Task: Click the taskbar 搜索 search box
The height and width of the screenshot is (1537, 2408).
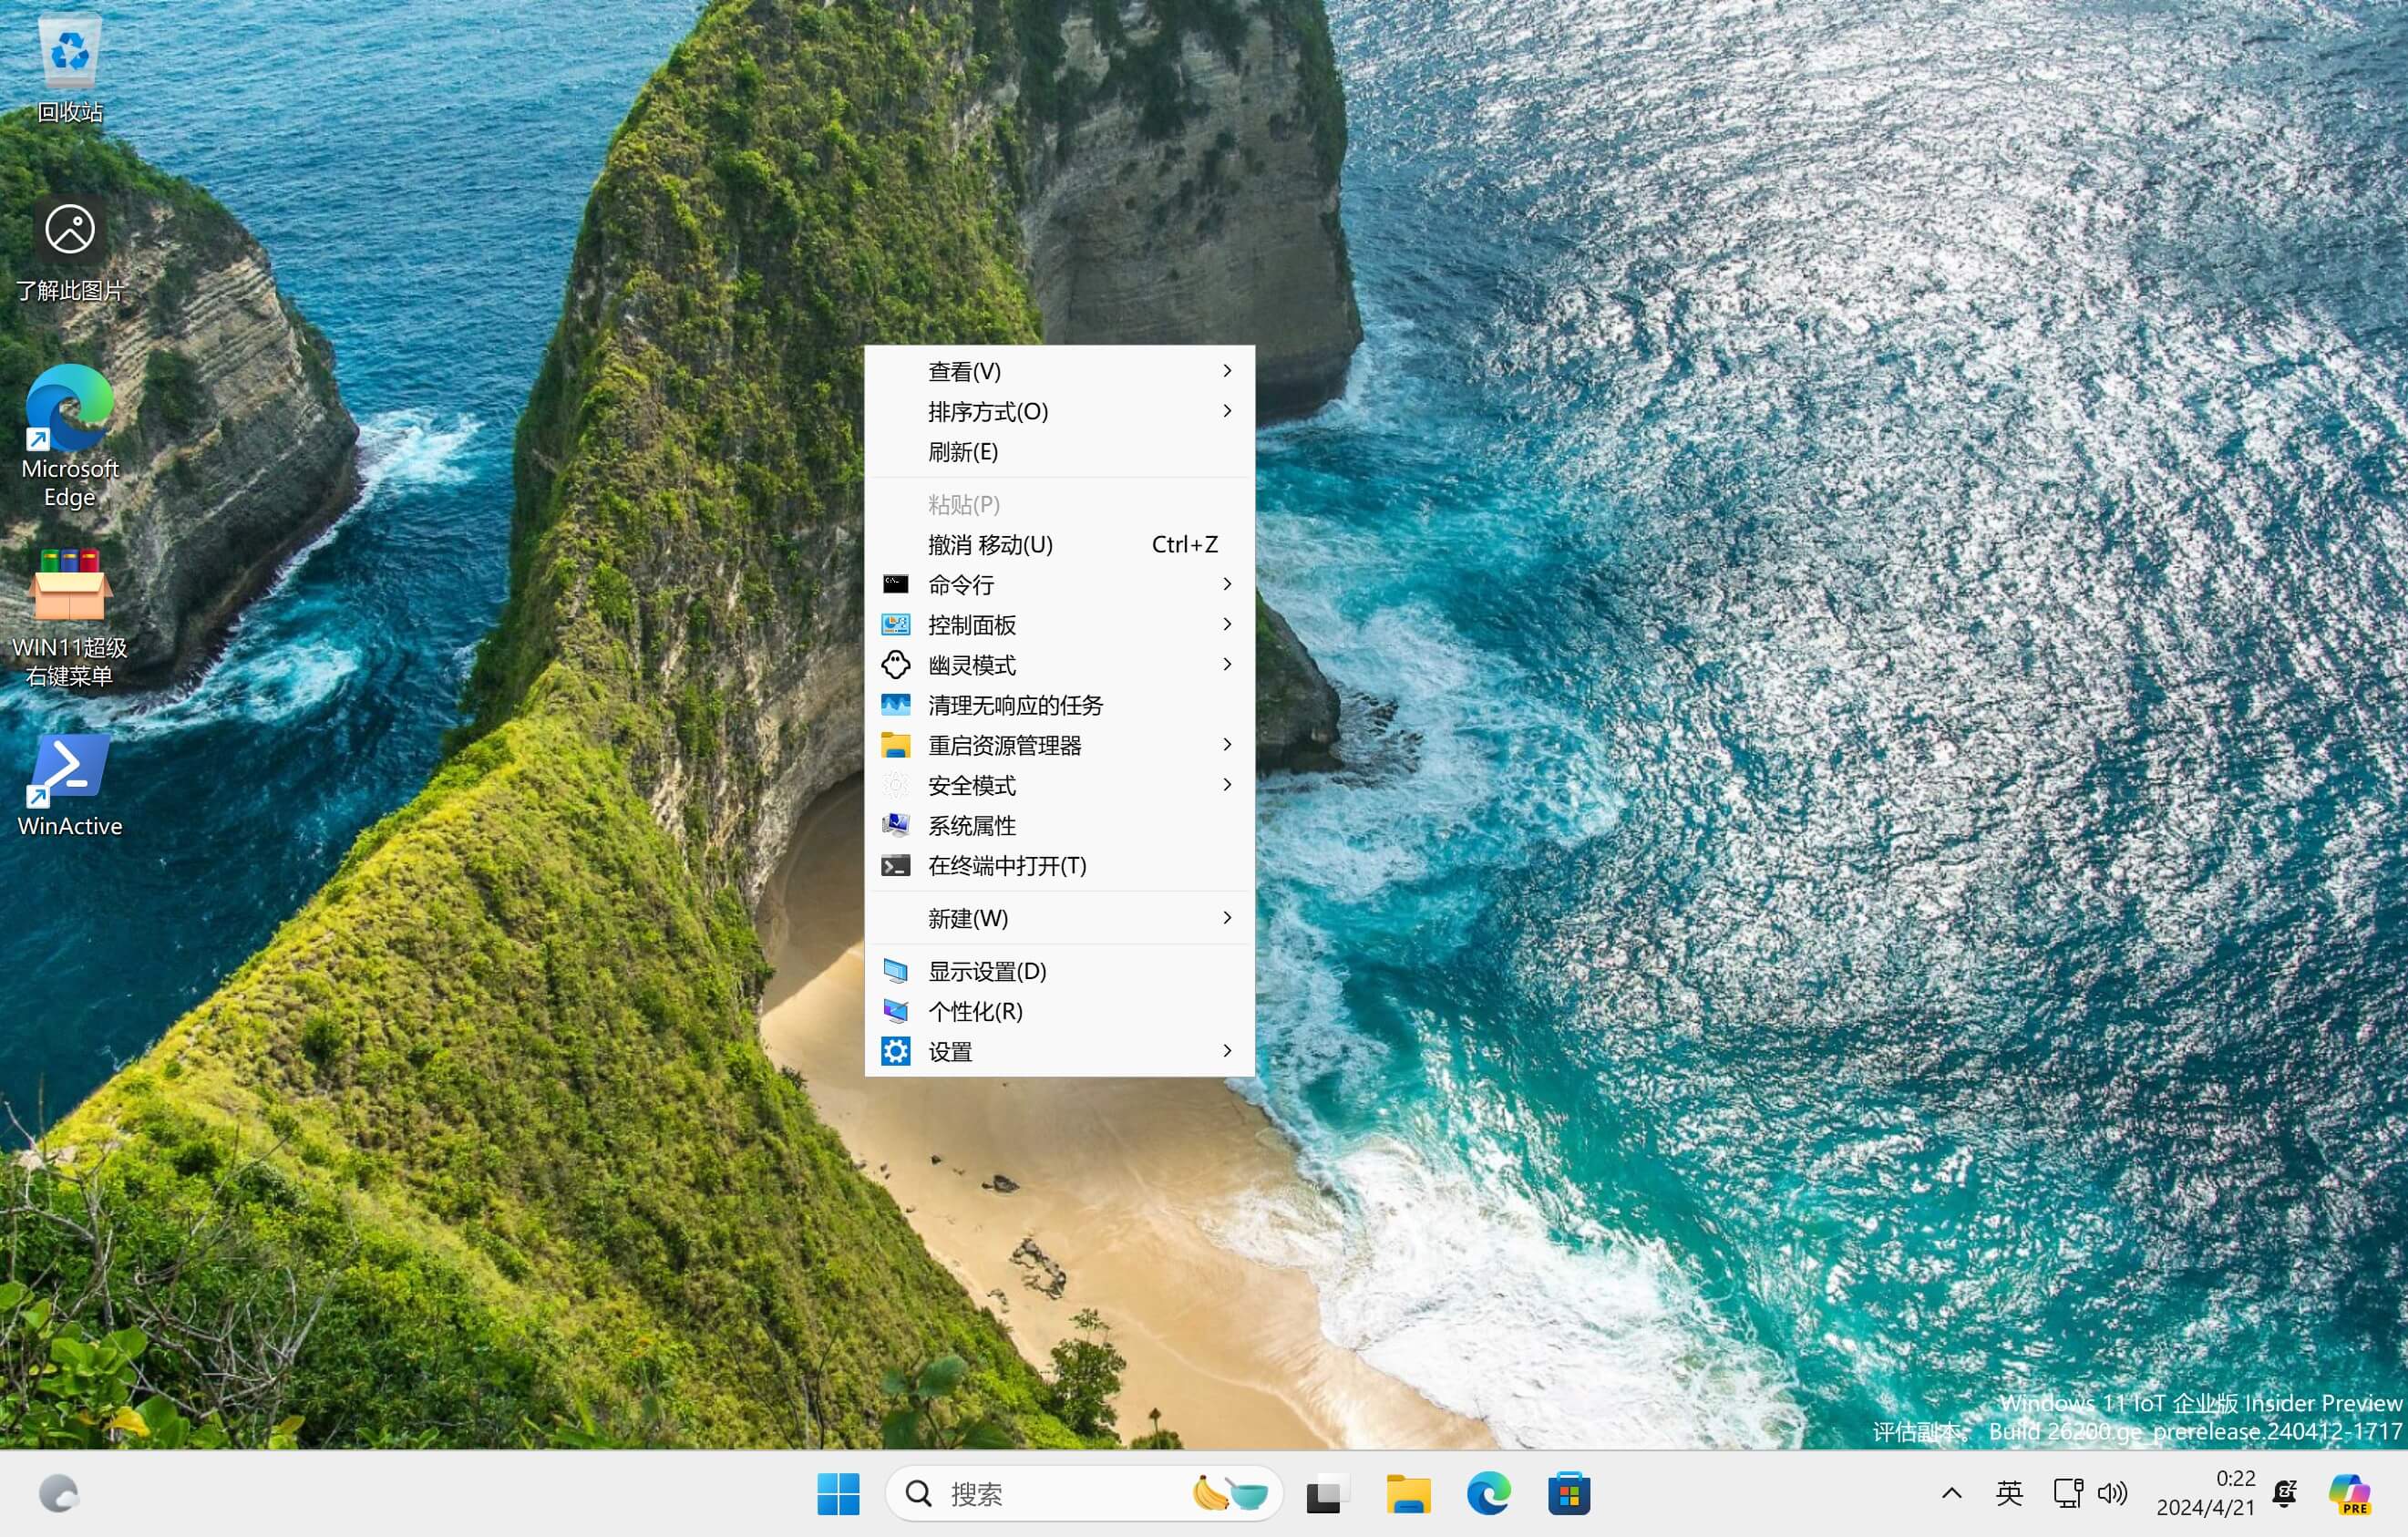Action: coord(1084,1494)
